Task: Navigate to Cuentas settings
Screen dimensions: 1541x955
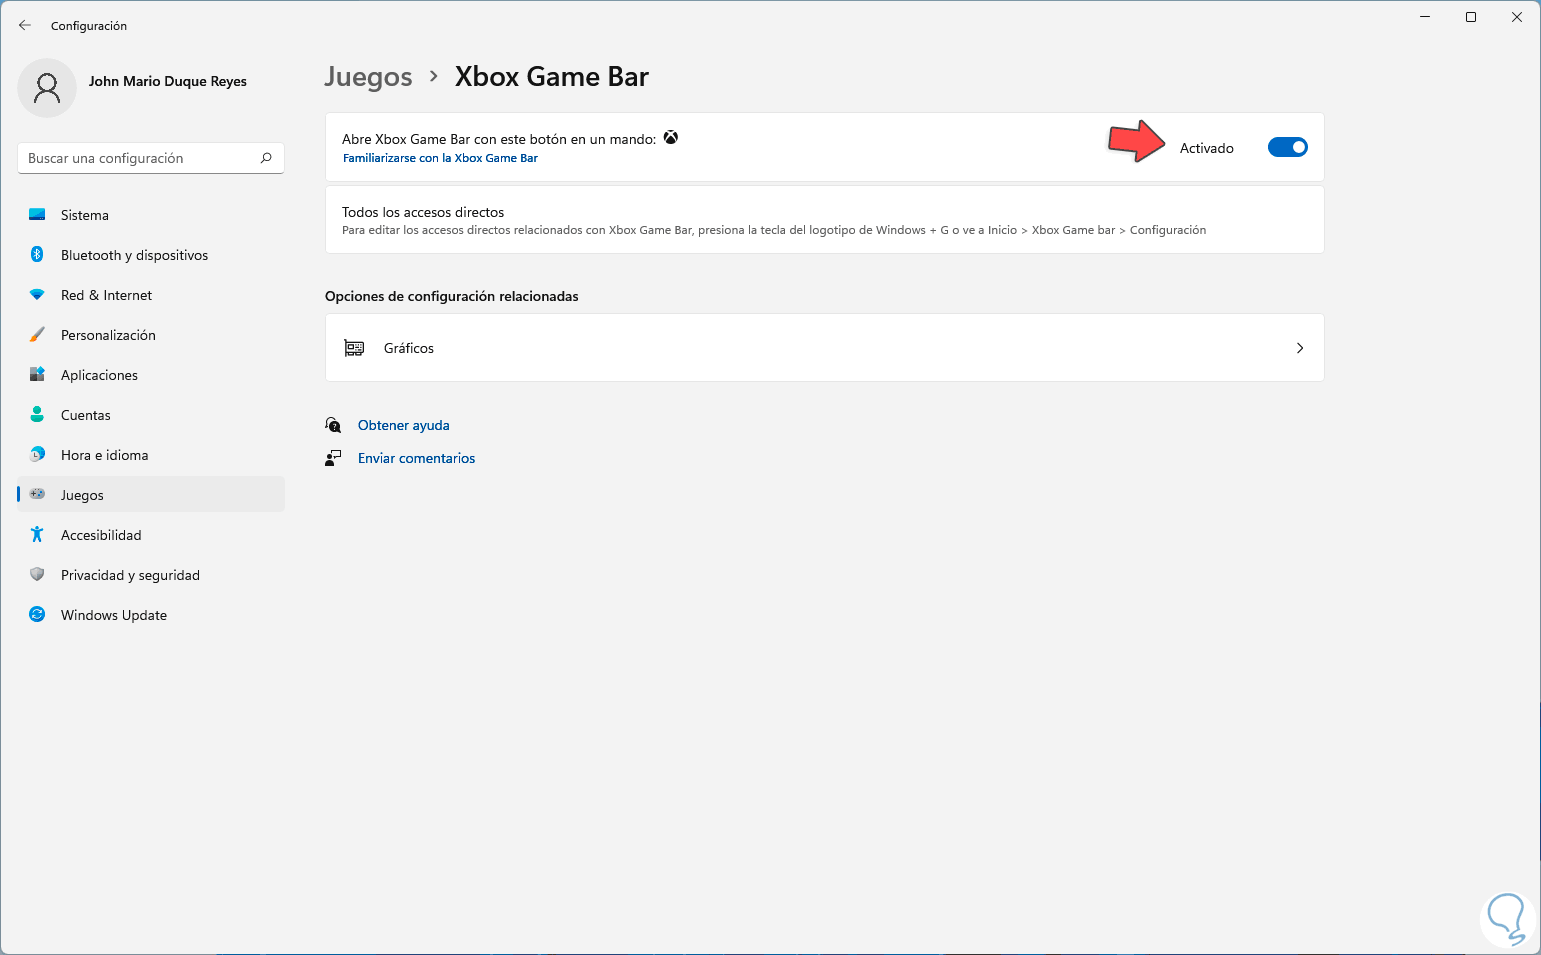Action: (x=151, y=415)
